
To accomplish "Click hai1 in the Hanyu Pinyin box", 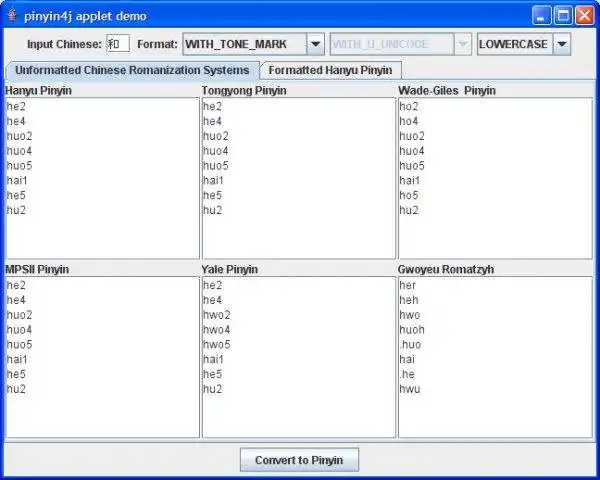I will point(17,180).
